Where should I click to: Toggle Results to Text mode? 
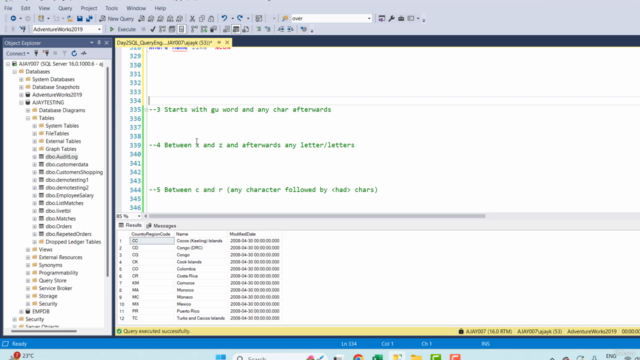[x=226, y=29]
